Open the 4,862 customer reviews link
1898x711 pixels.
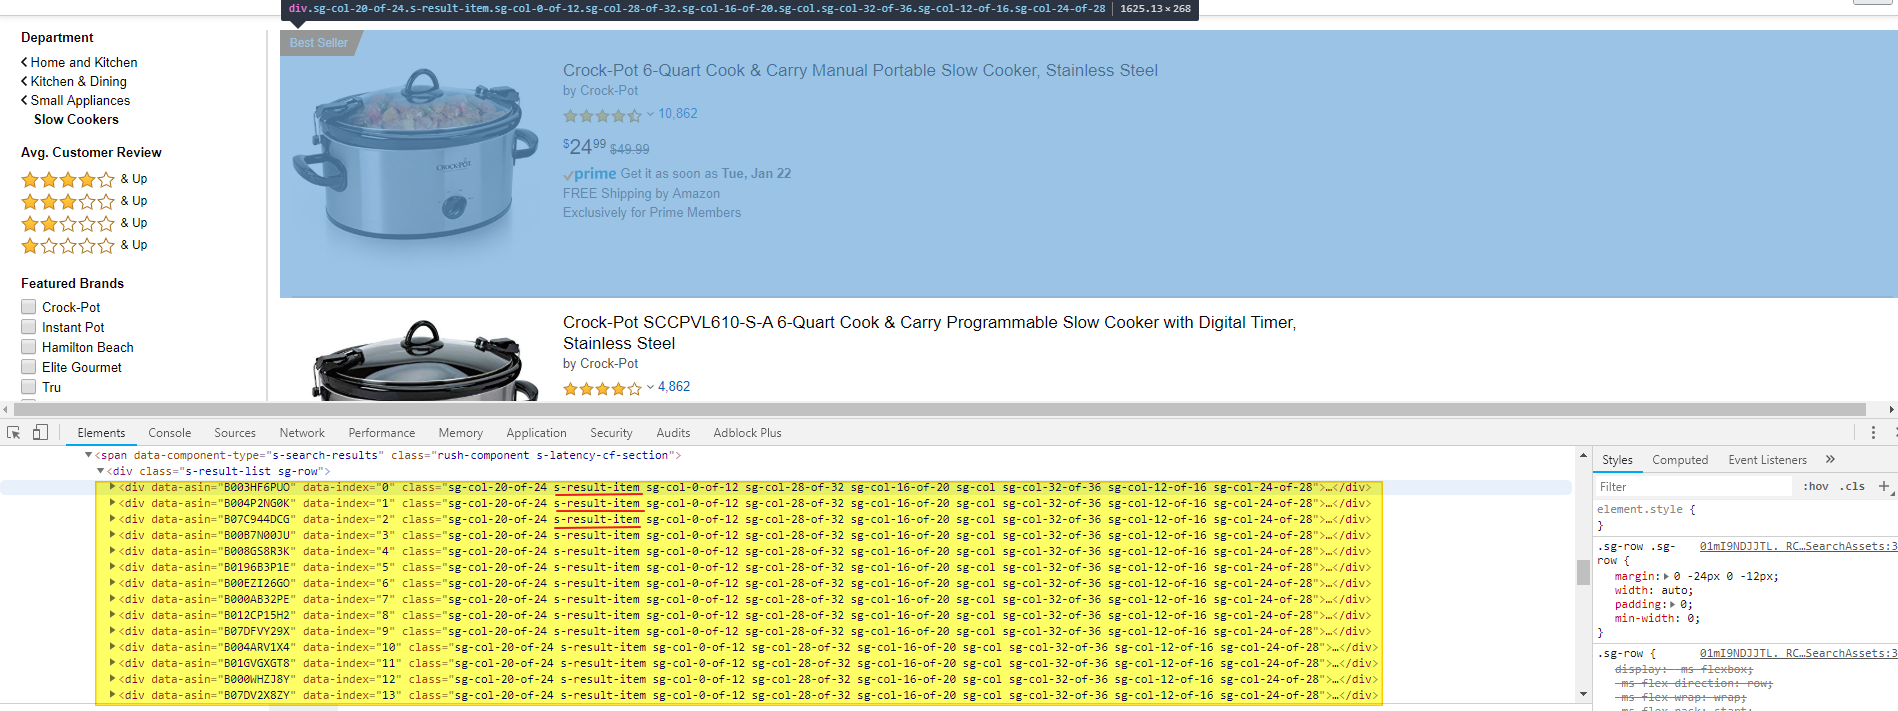point(674,387)
